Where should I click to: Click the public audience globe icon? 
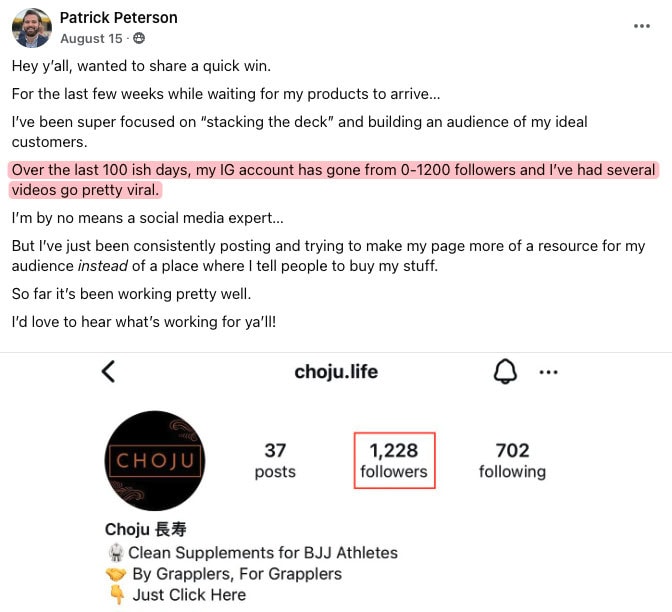pyautogui.click(x=139, y=38)
